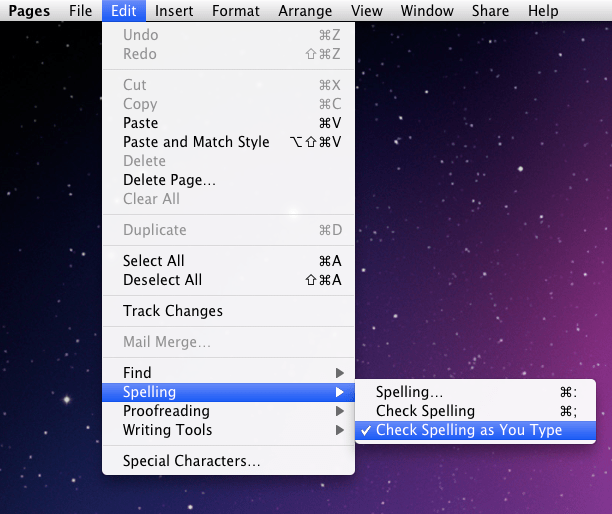Choose Select All in Edit menu
This screenshot has width=612, height=514.
228,261
